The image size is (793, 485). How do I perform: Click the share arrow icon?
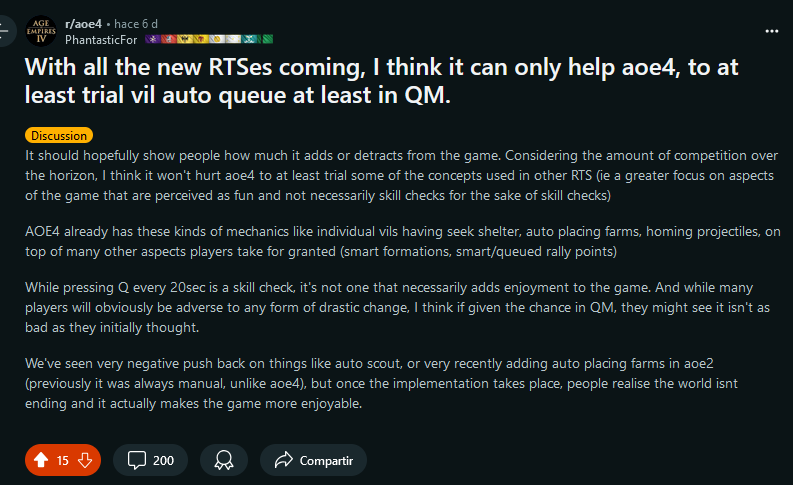click(284, 460)
